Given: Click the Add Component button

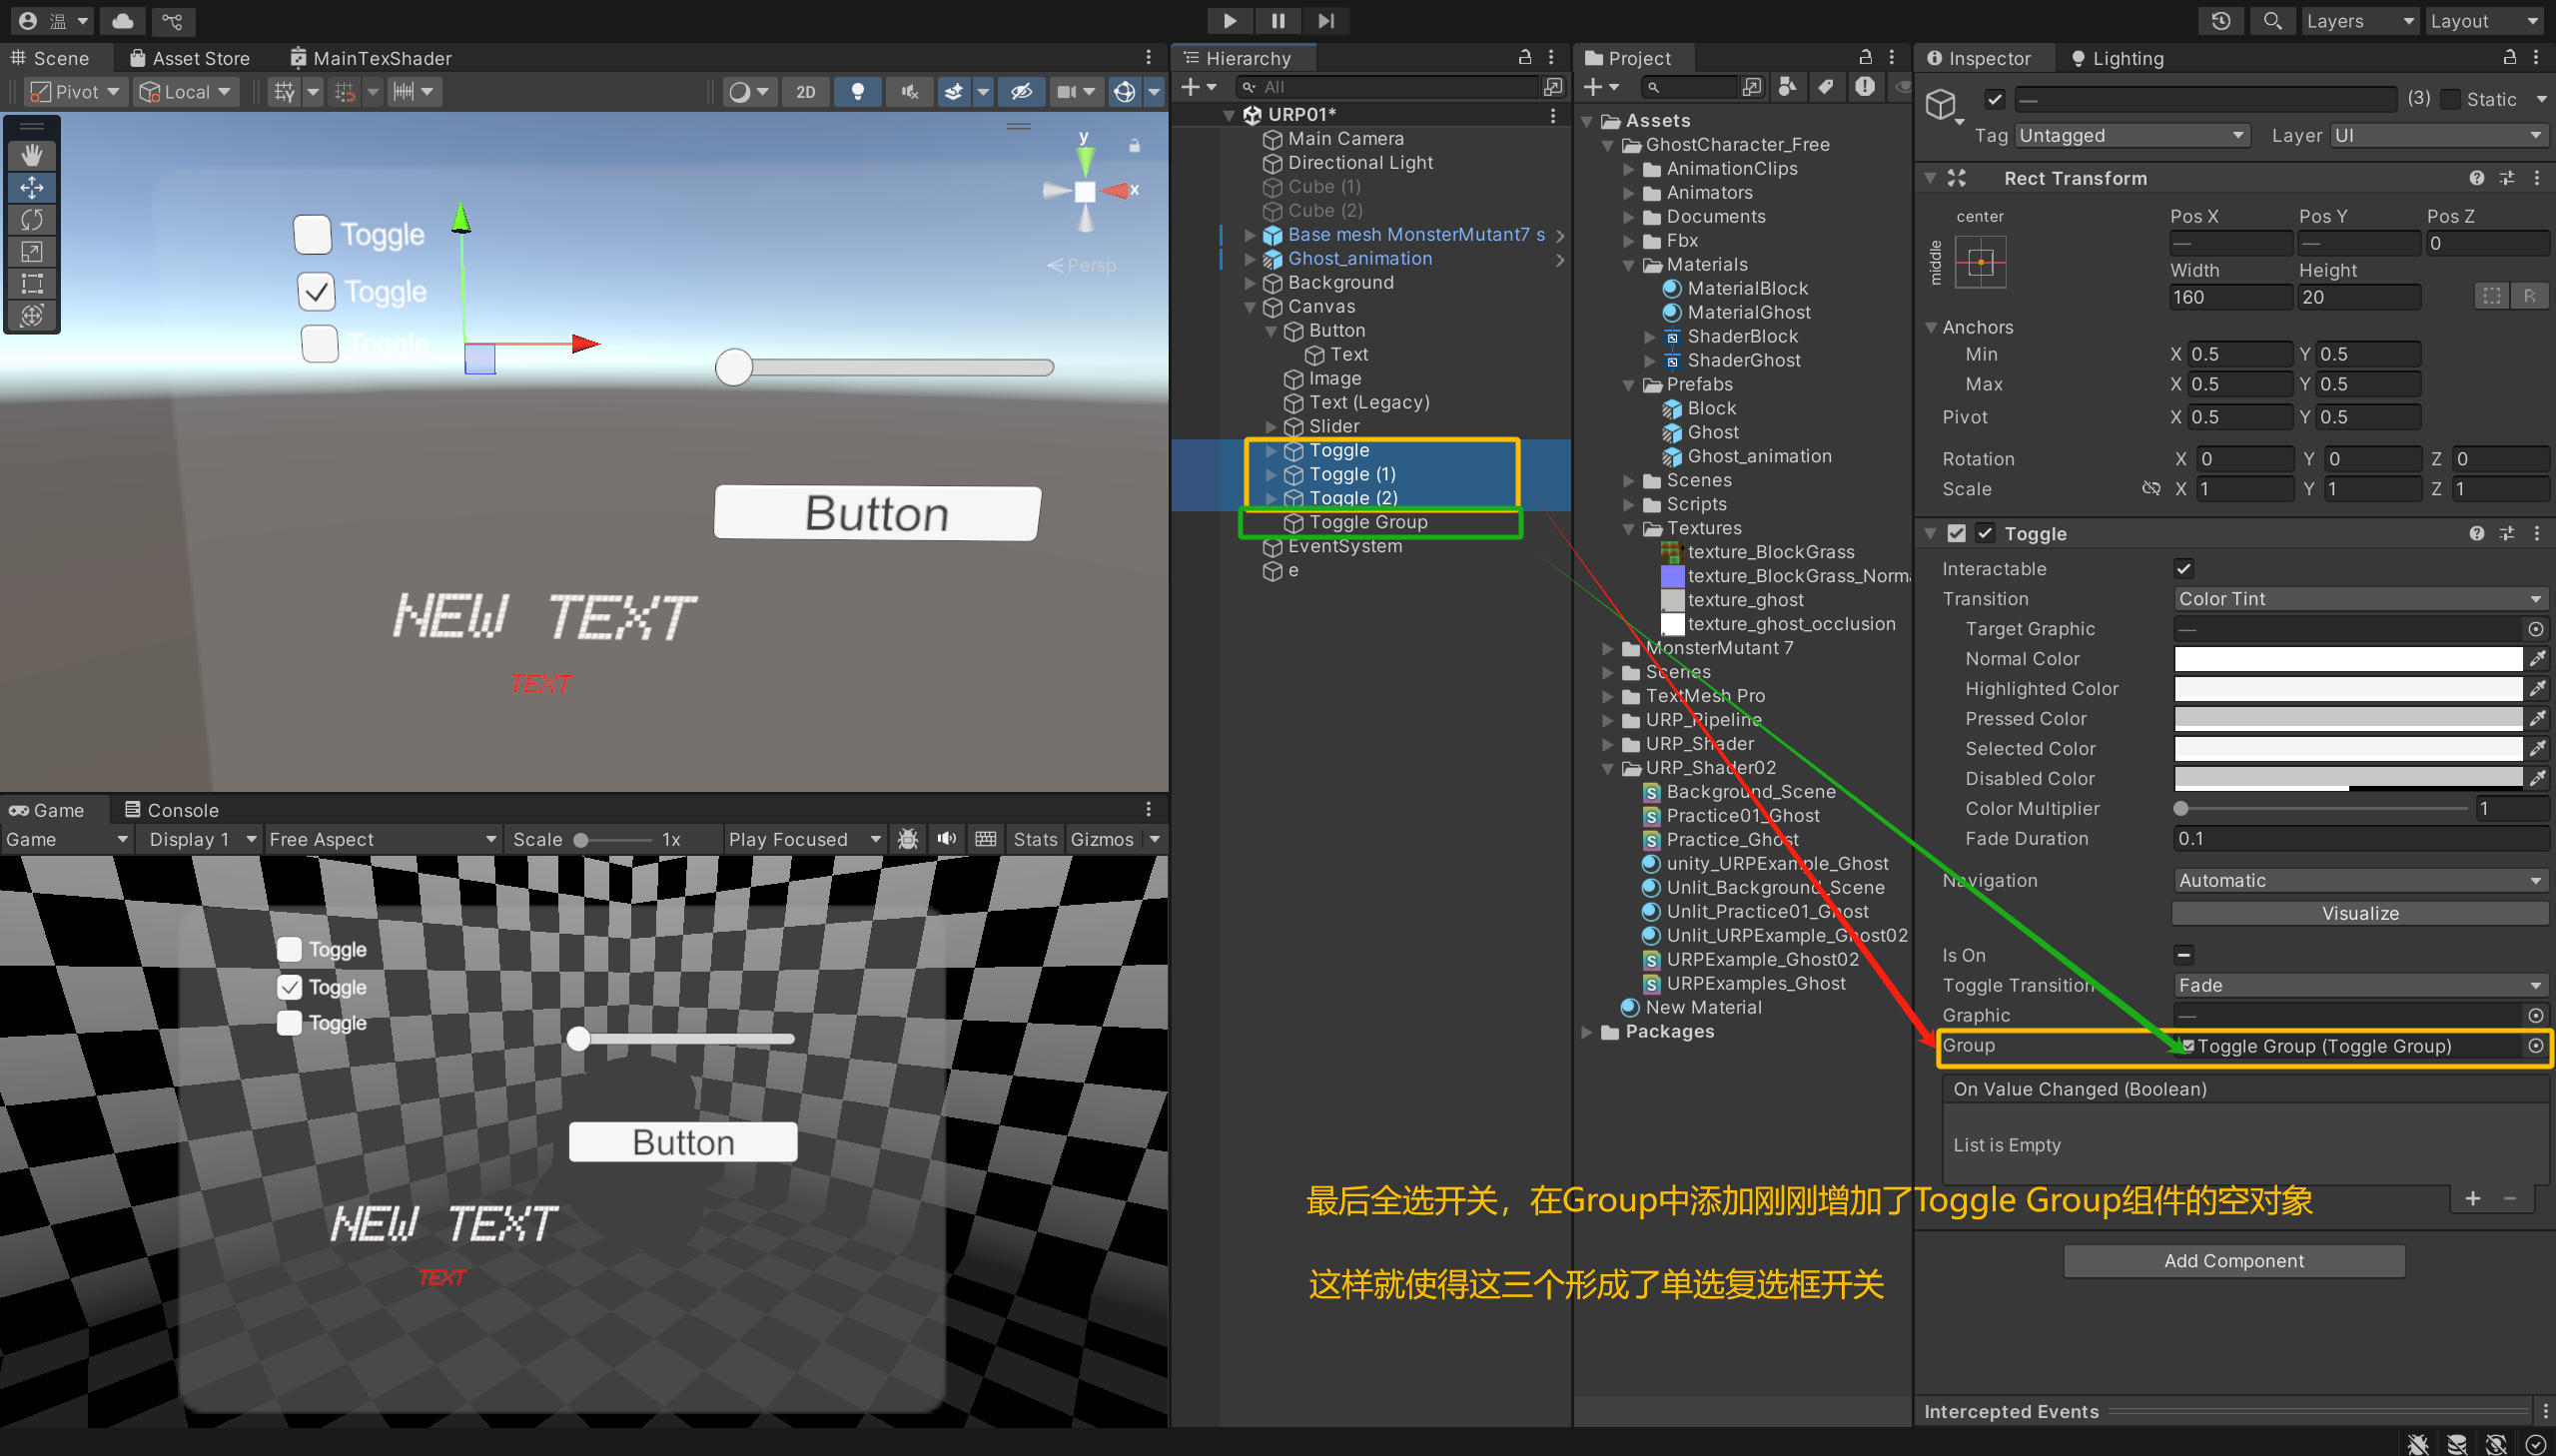Looking at the screenshot, I should pos(2233,1261).
